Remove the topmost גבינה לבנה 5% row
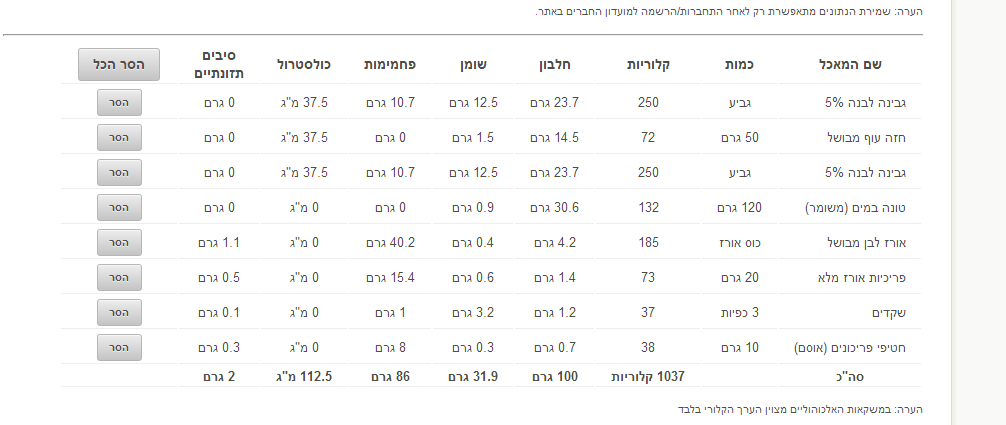The image size is (1006, 425). tap(119, 103)
